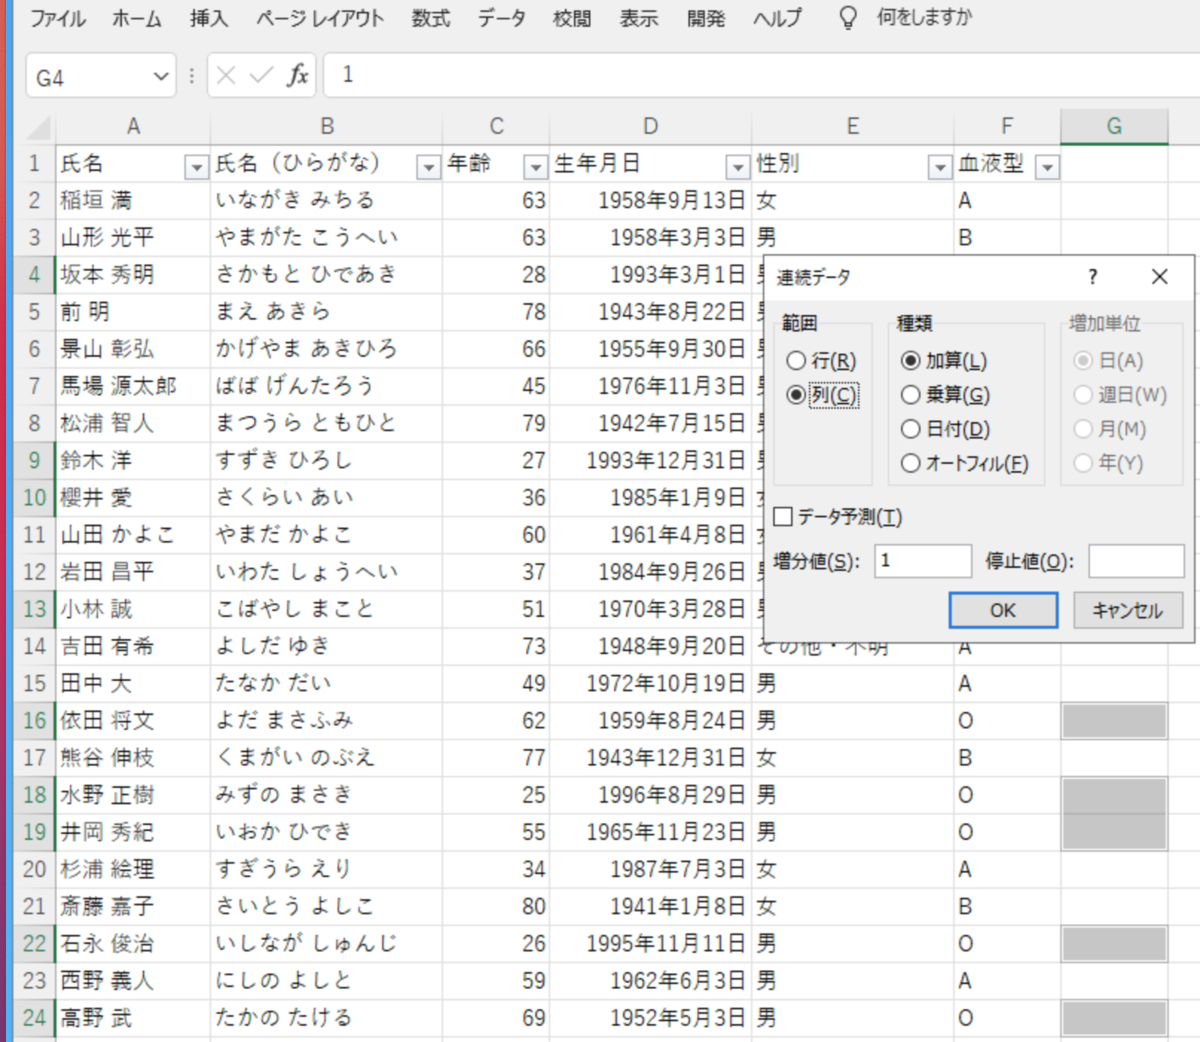Select column header D
The width and height of the screenshot is (1200, 1042).
(650, 127)
